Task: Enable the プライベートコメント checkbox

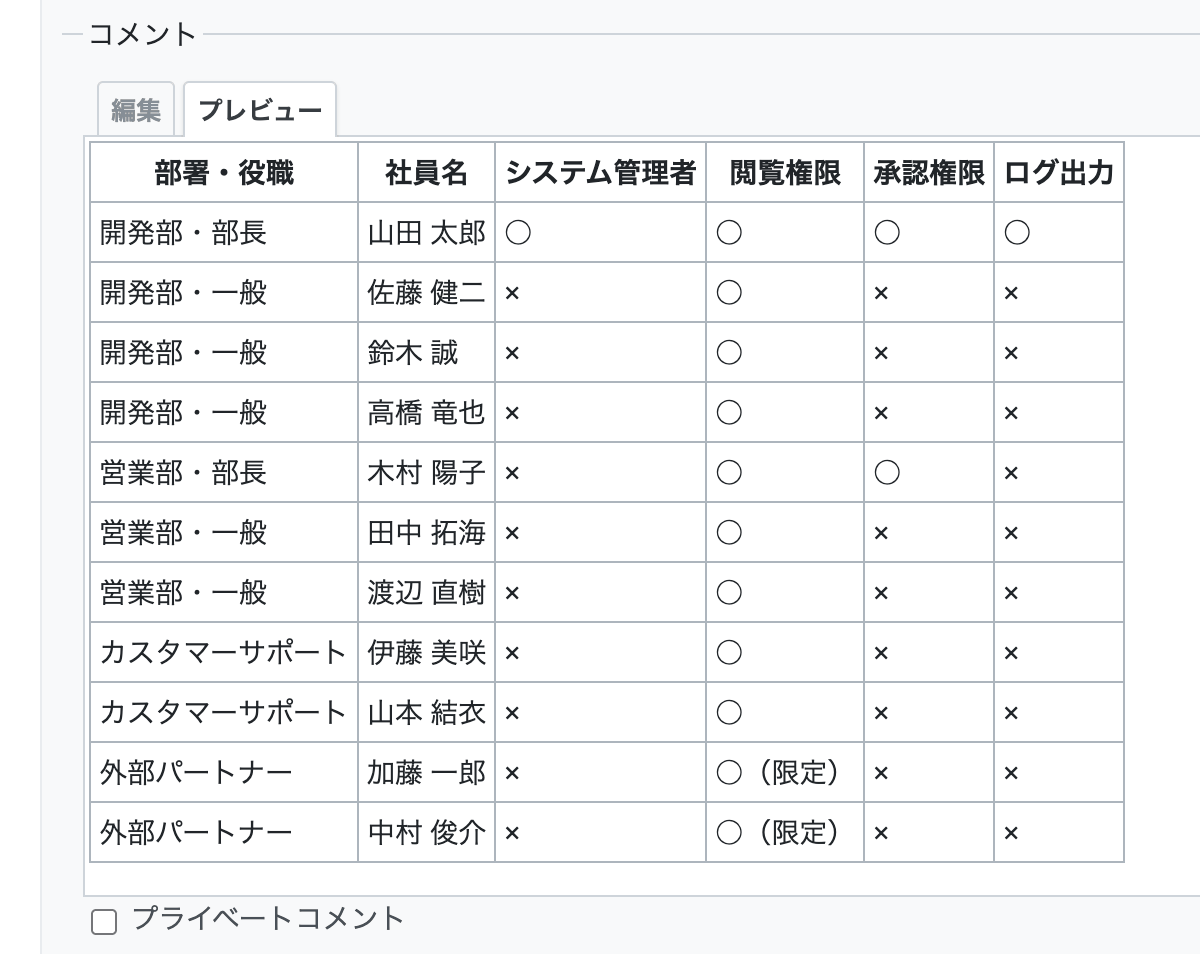Action: [x=104, y=921]
